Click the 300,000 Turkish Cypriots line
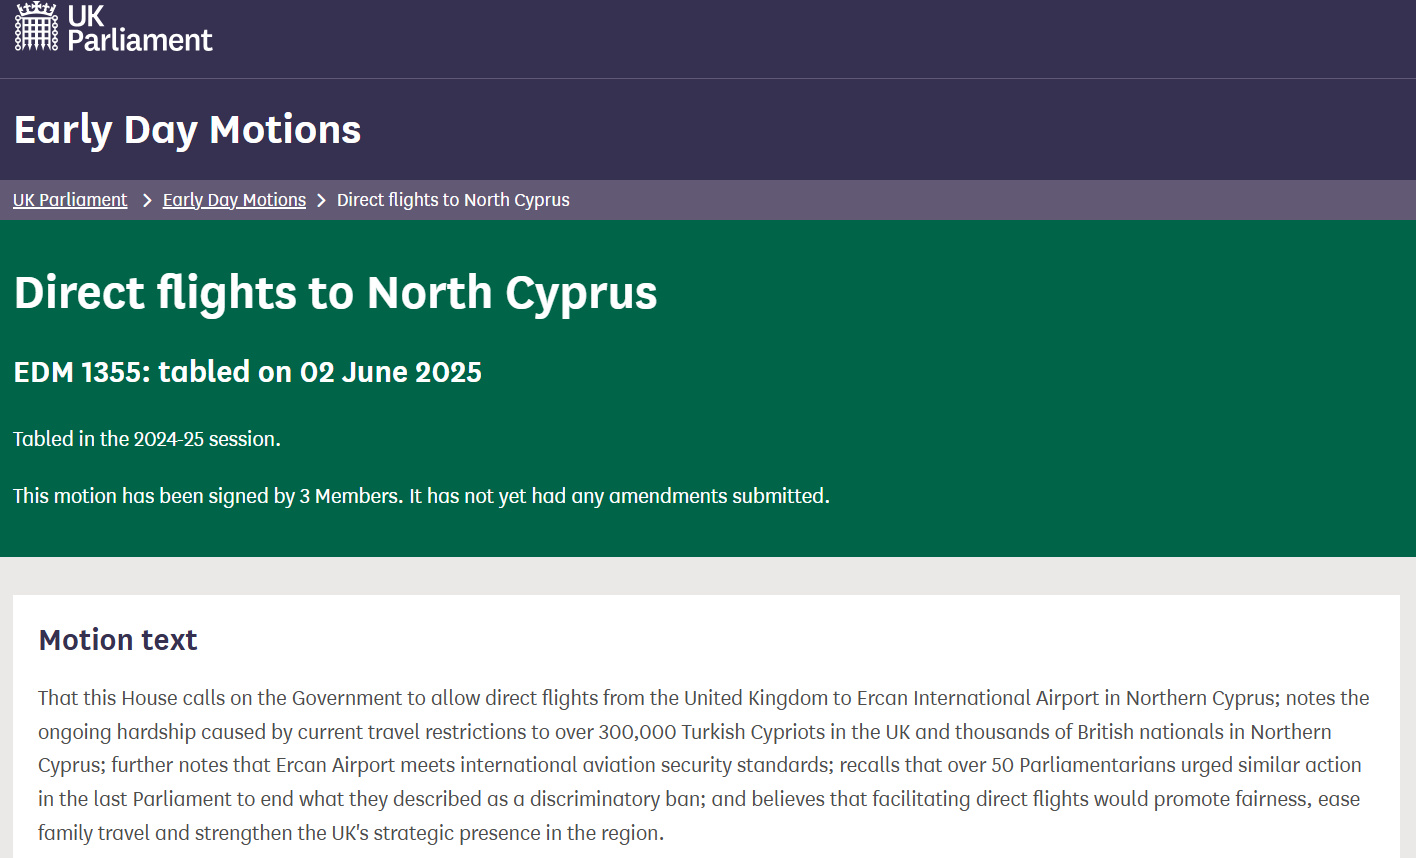Image resolution: width=1416 pixels, height=858 pixels. 684,732
